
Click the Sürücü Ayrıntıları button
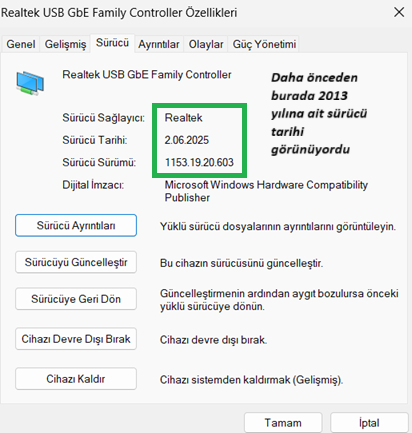[x=76, y=226]
